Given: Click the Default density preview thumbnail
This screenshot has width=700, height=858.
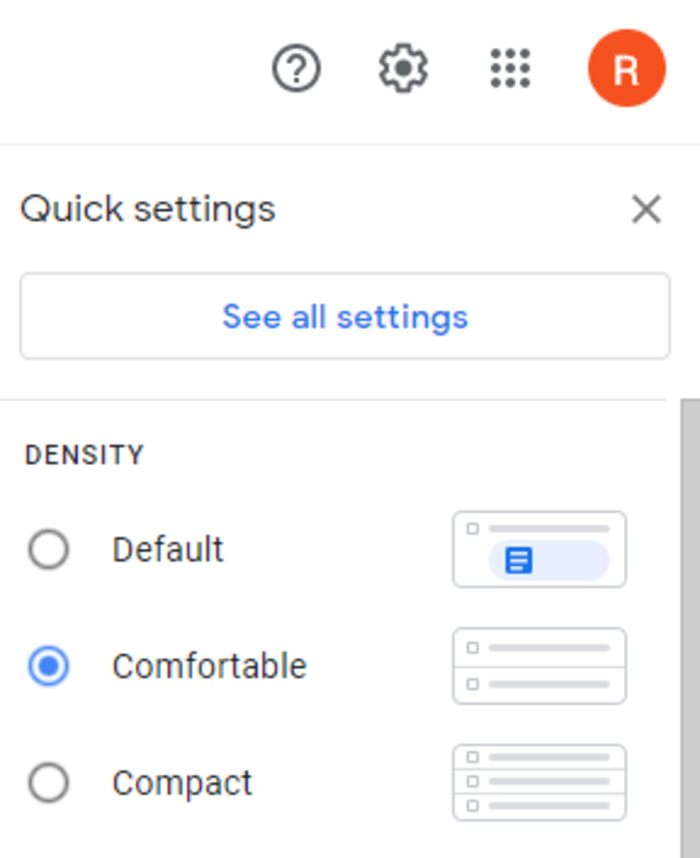Looking at the screenshot, I should pyautogui.click(x=539, y=549).
